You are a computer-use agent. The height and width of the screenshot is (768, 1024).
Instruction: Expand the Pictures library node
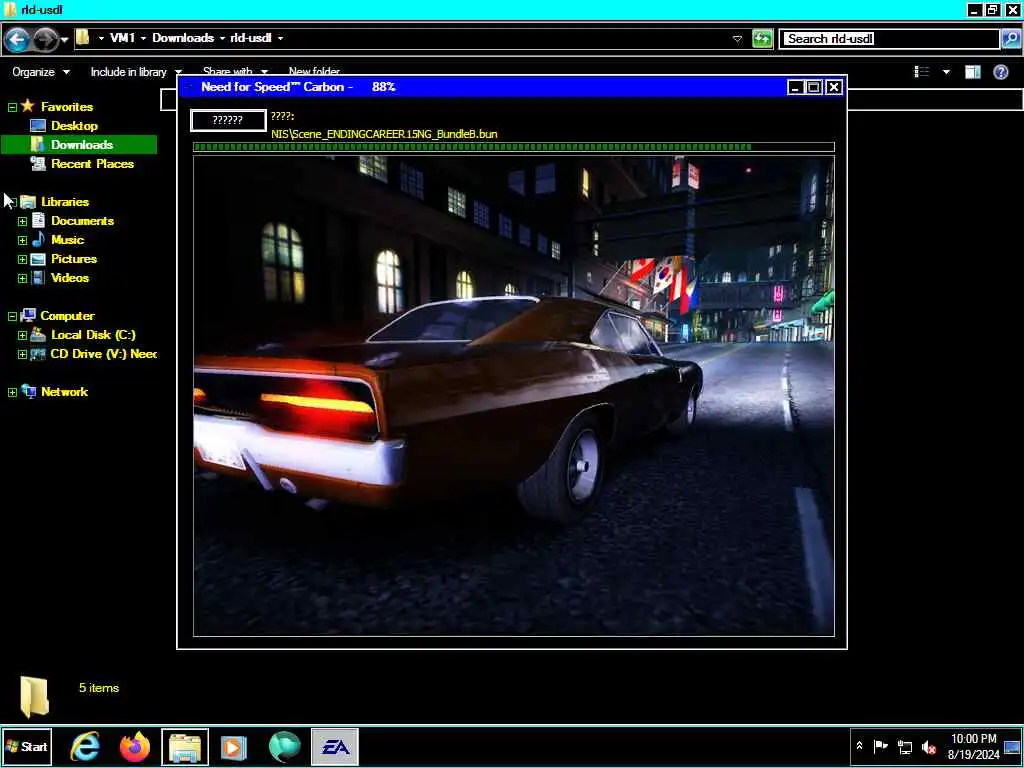coord(22,259)
